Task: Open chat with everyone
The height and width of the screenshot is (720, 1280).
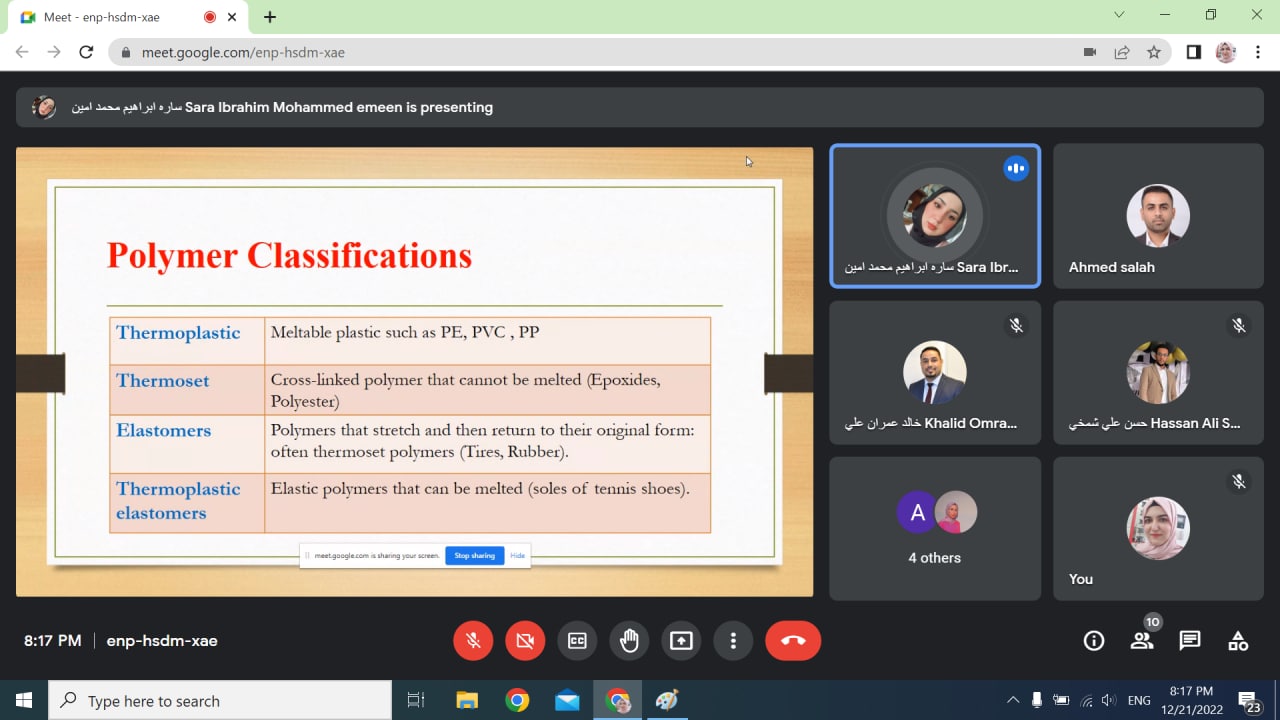Action: tap(1190, 641)
